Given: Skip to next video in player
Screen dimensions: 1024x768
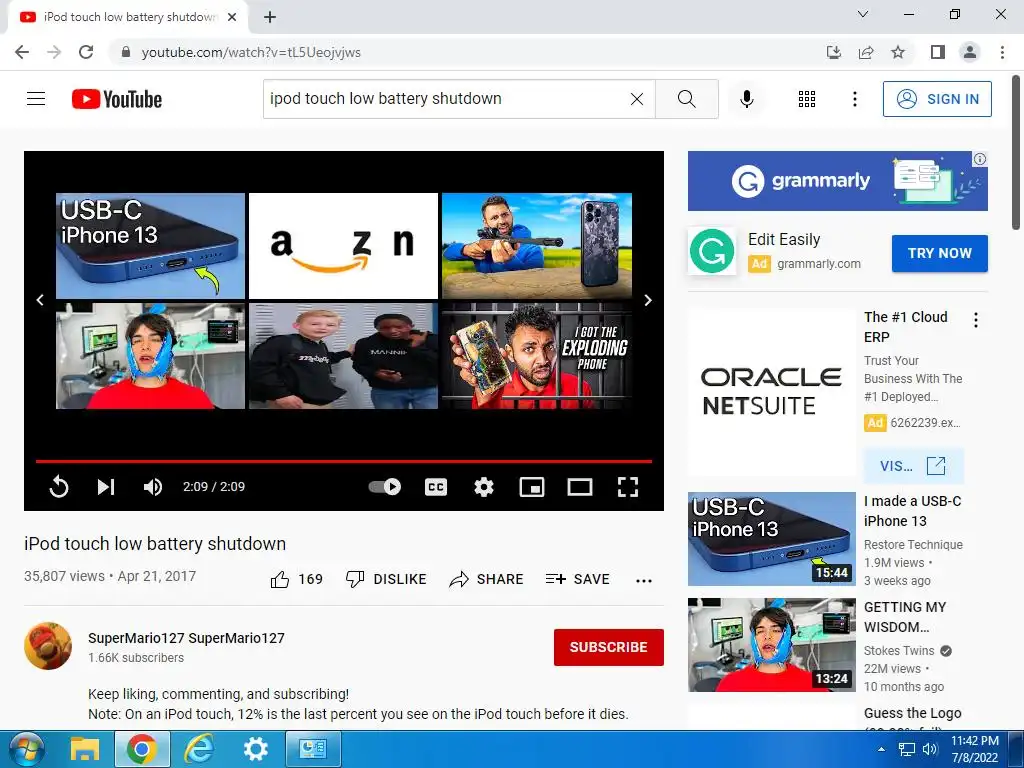Looking at the screenshot, I should click(x=106, y=487).
